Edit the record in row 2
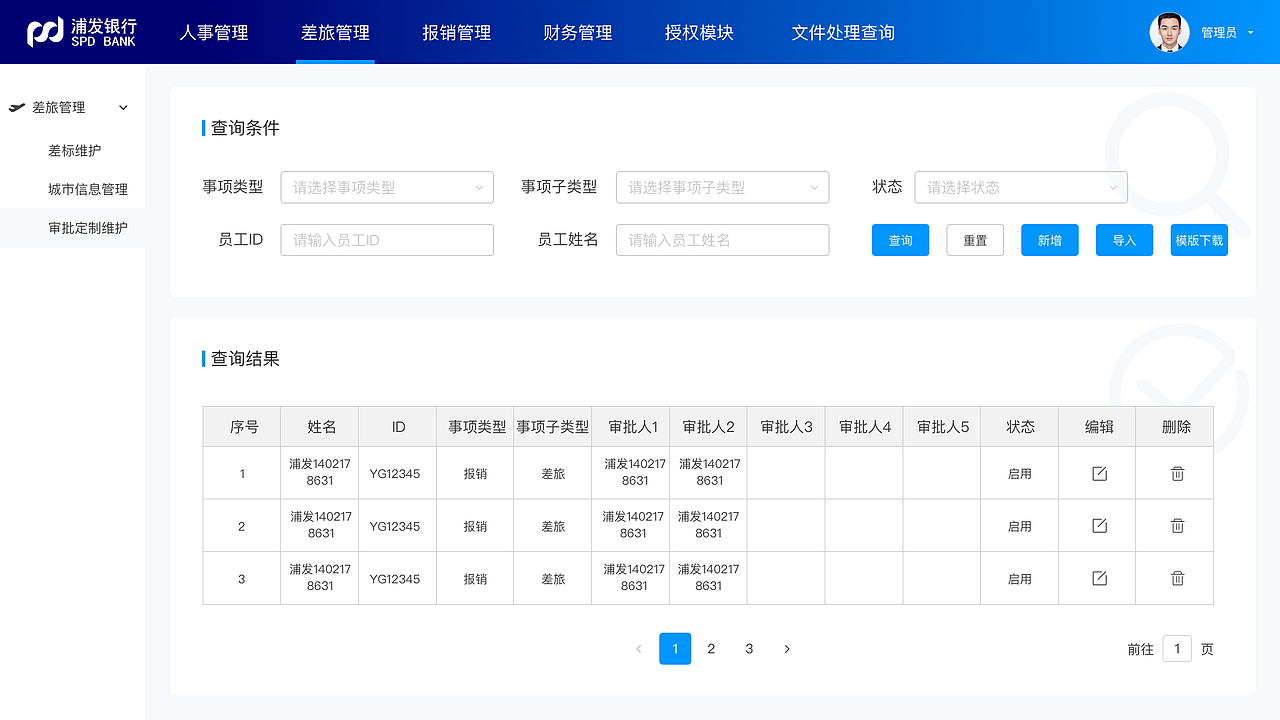1280x720 pixels. pos(1099,526)
